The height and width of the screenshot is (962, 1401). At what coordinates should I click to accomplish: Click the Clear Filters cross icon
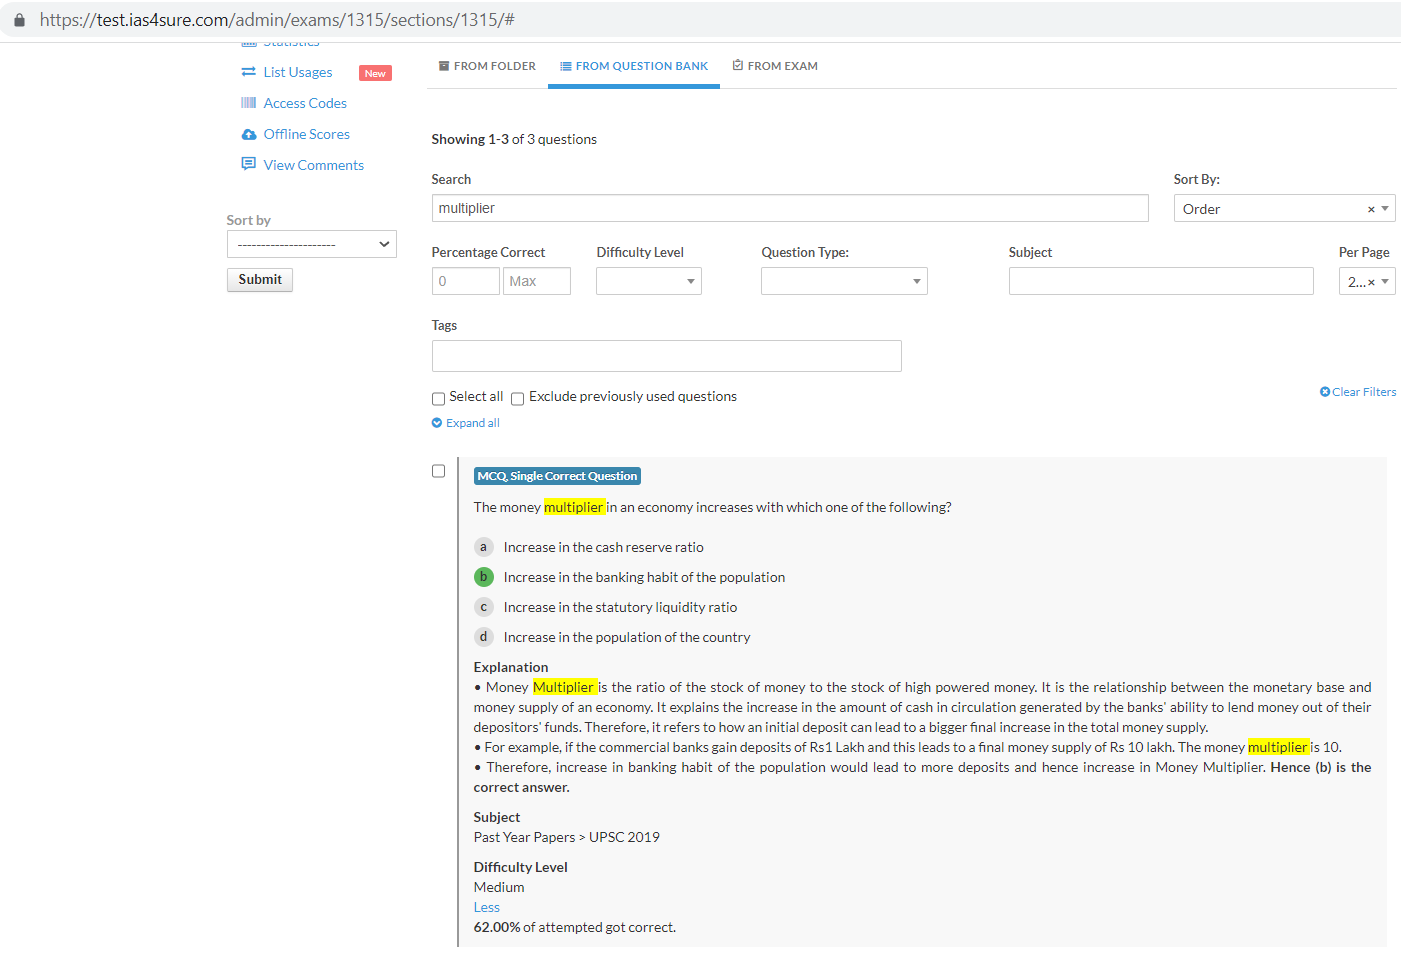click(1325, 392)
